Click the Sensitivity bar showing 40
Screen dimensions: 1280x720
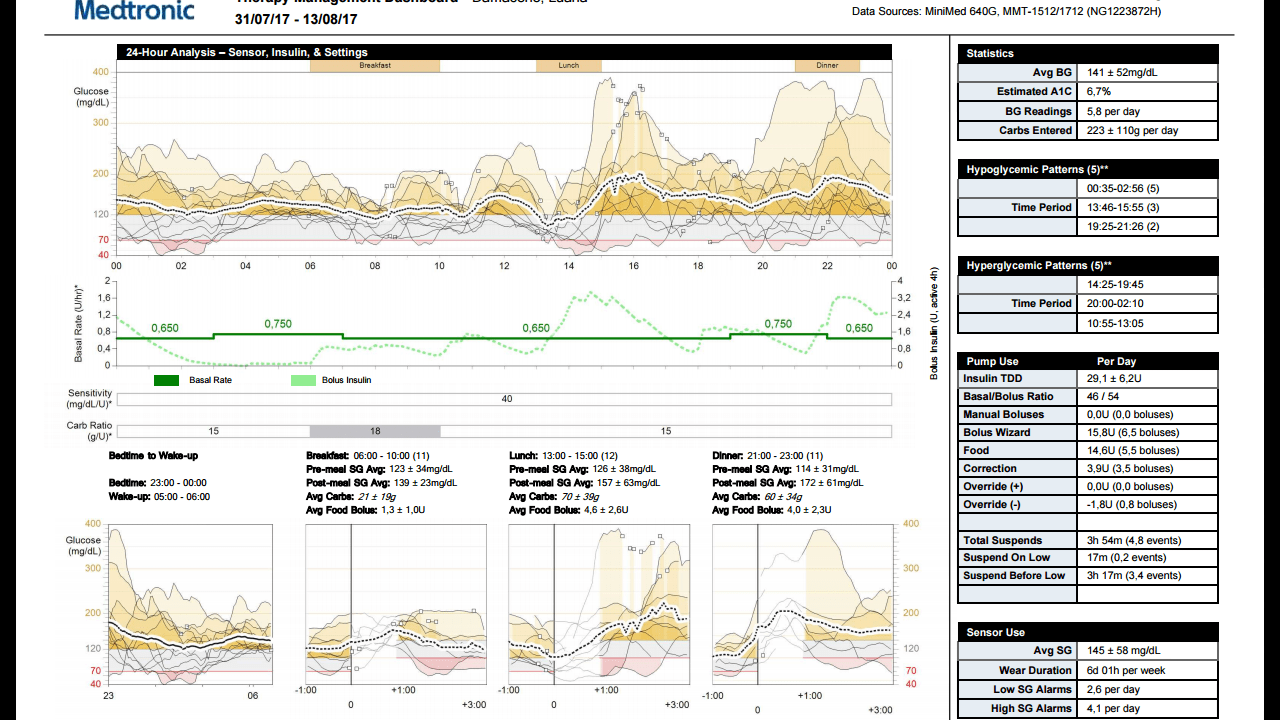pos(506,399)
